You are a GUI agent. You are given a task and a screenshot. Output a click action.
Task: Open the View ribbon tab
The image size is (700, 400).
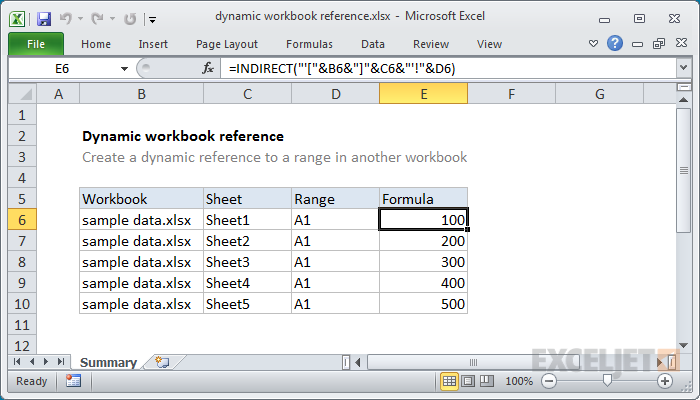click(x=489, y=44)
